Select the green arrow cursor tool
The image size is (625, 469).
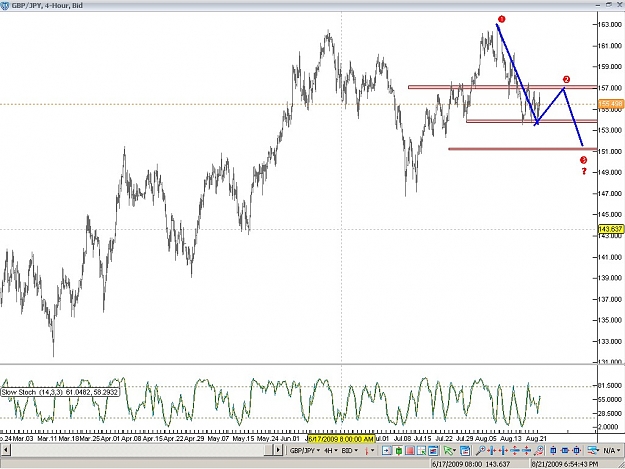(x=448, y=450)
